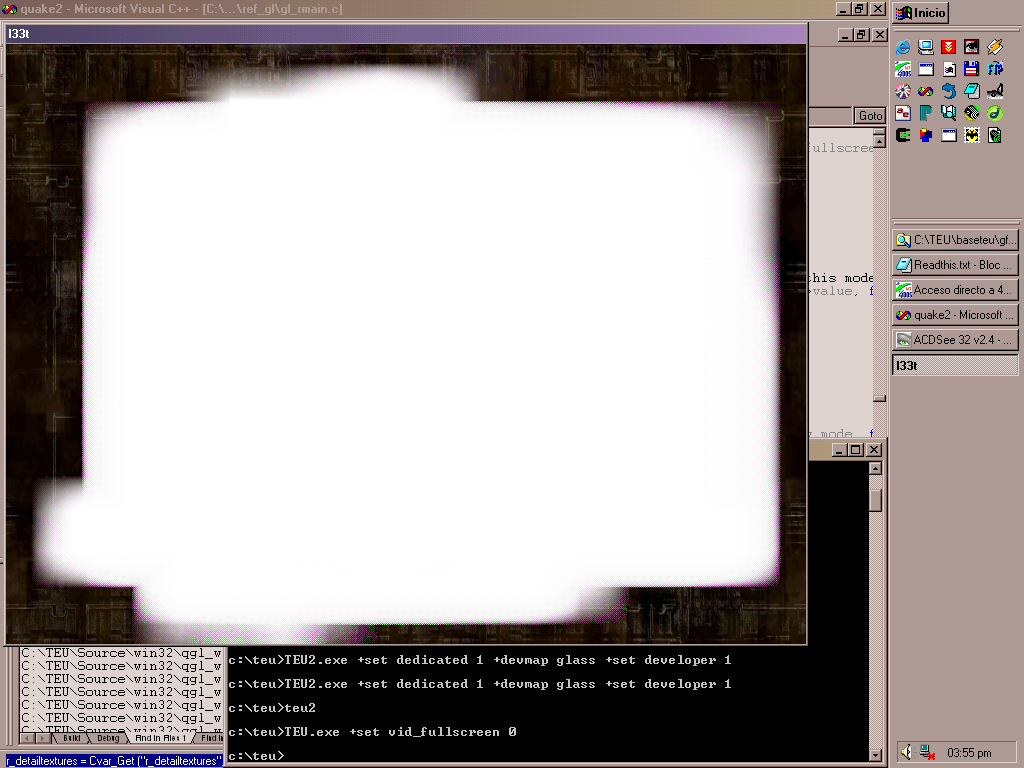Click the 'r_detailtextures = Cvar_Get' status bar text

click(x=114, y=761)
